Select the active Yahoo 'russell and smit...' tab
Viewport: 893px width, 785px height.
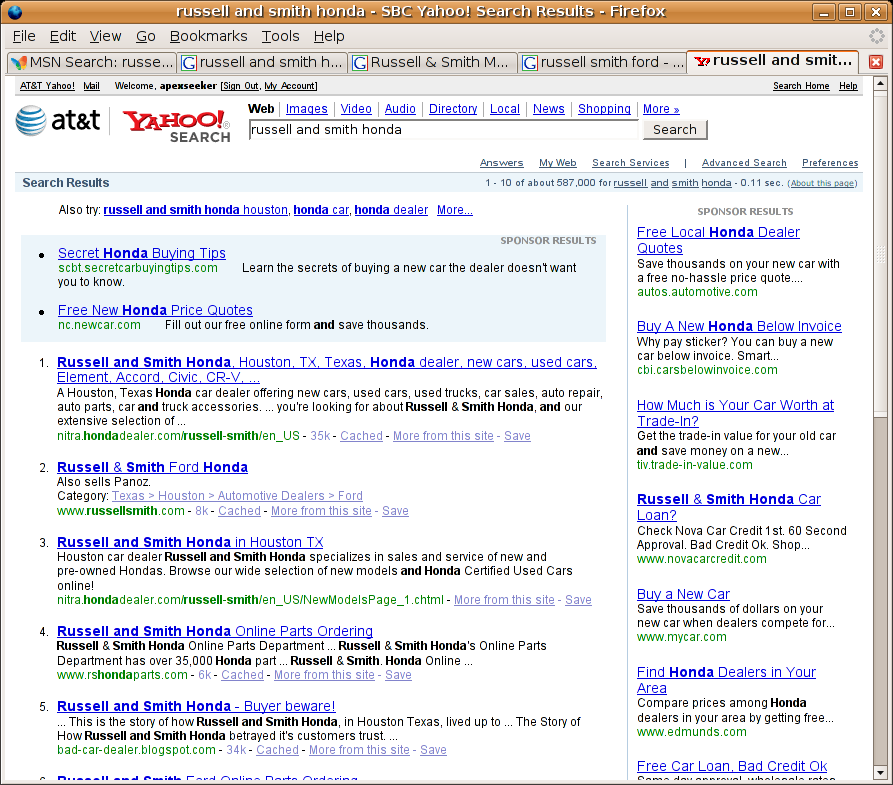pos(774,60)
